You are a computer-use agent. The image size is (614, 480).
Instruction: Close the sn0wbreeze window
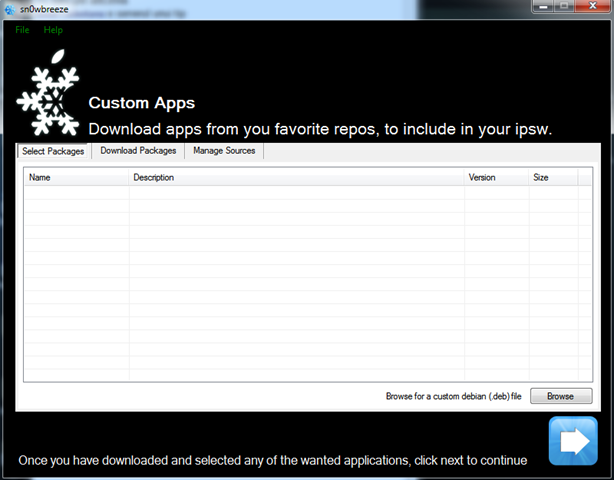click(x=592, y=6)
